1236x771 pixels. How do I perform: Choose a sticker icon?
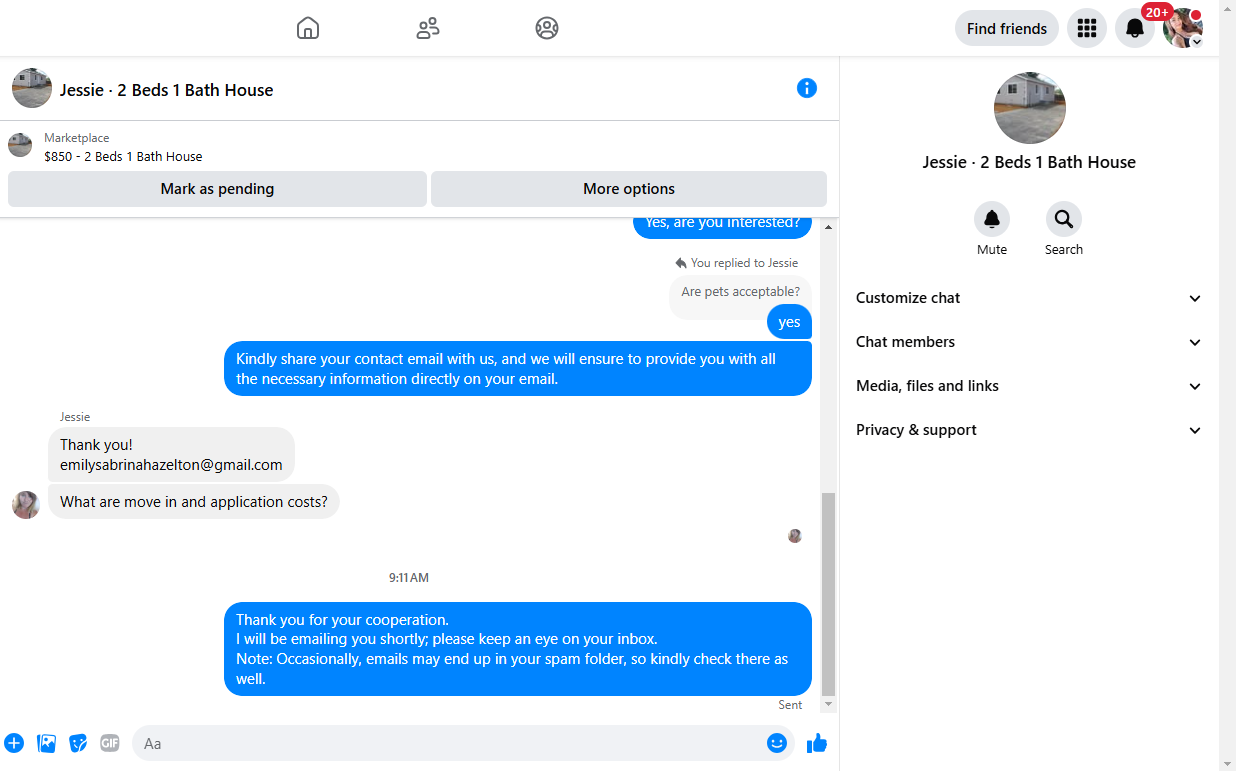pos(78,743)
